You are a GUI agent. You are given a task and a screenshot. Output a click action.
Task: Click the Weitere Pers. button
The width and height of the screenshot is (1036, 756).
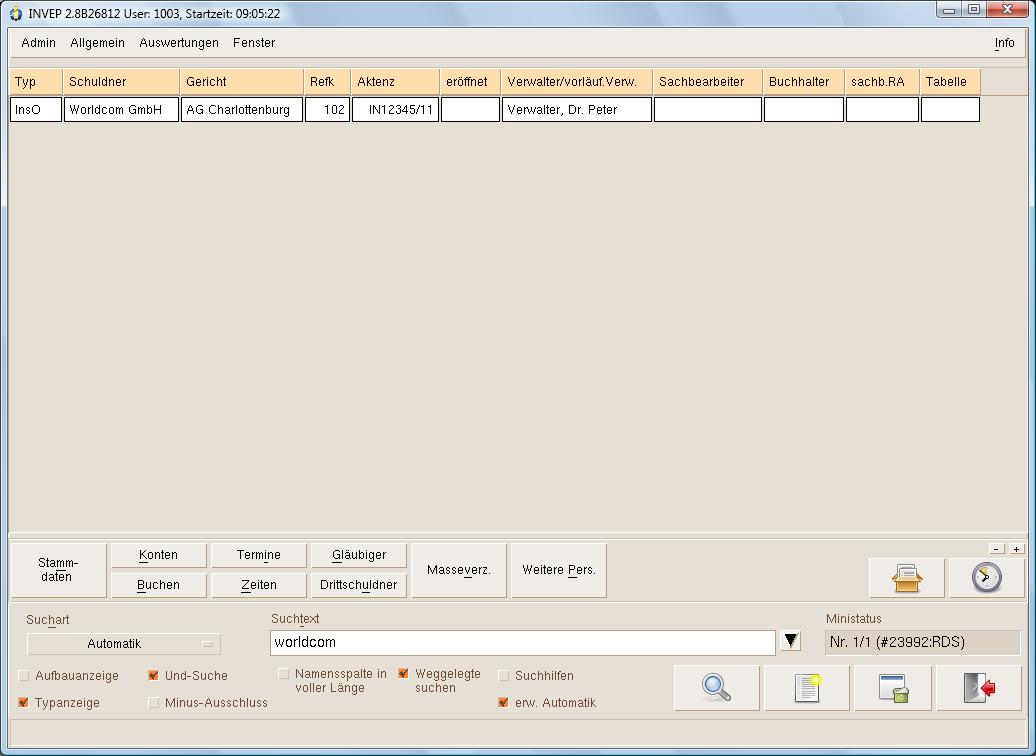pyautogui.click(x=558, y=570)
